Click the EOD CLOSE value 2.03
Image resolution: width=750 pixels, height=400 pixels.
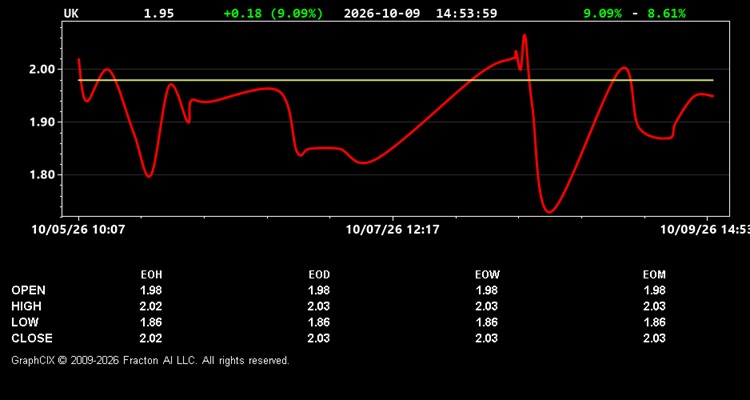click(x=319, y=338)
